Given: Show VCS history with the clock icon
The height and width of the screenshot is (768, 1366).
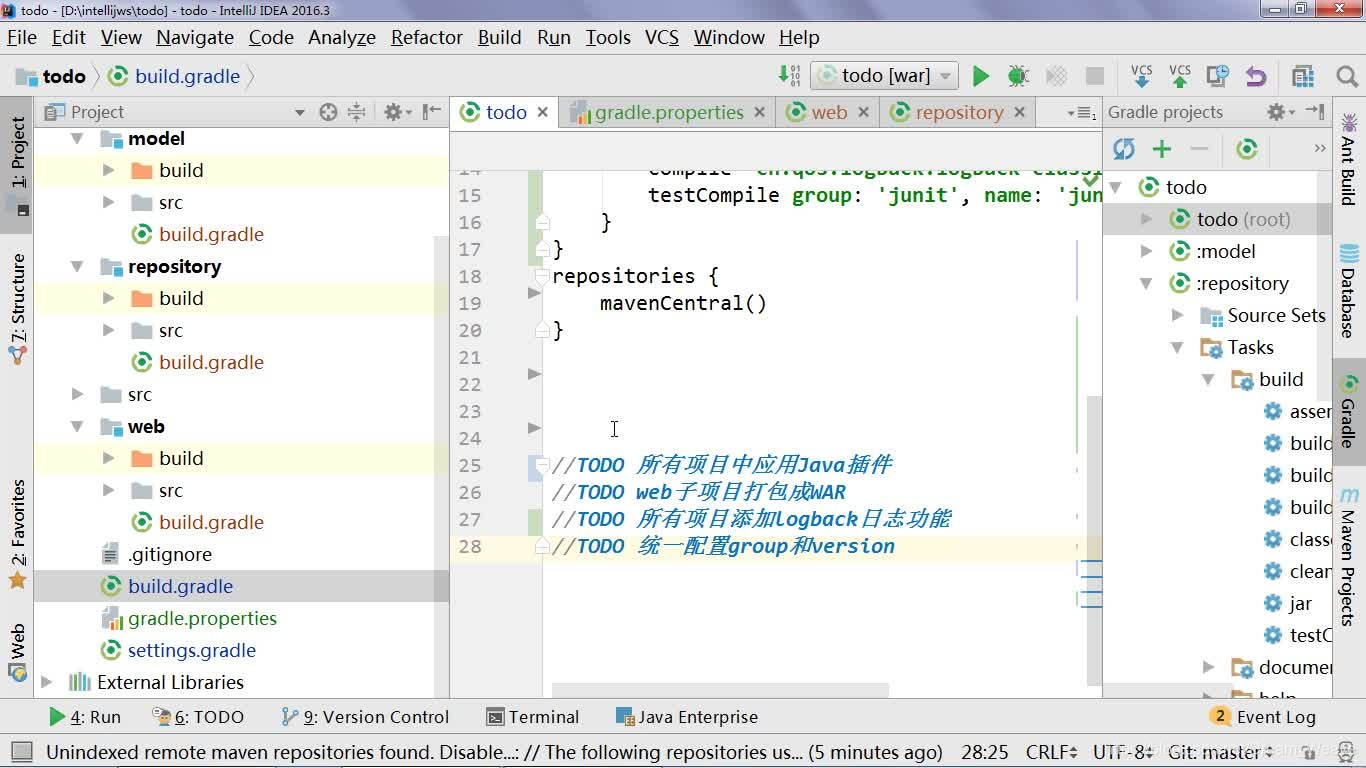Looking at the screenshot, I should 1217,76.
